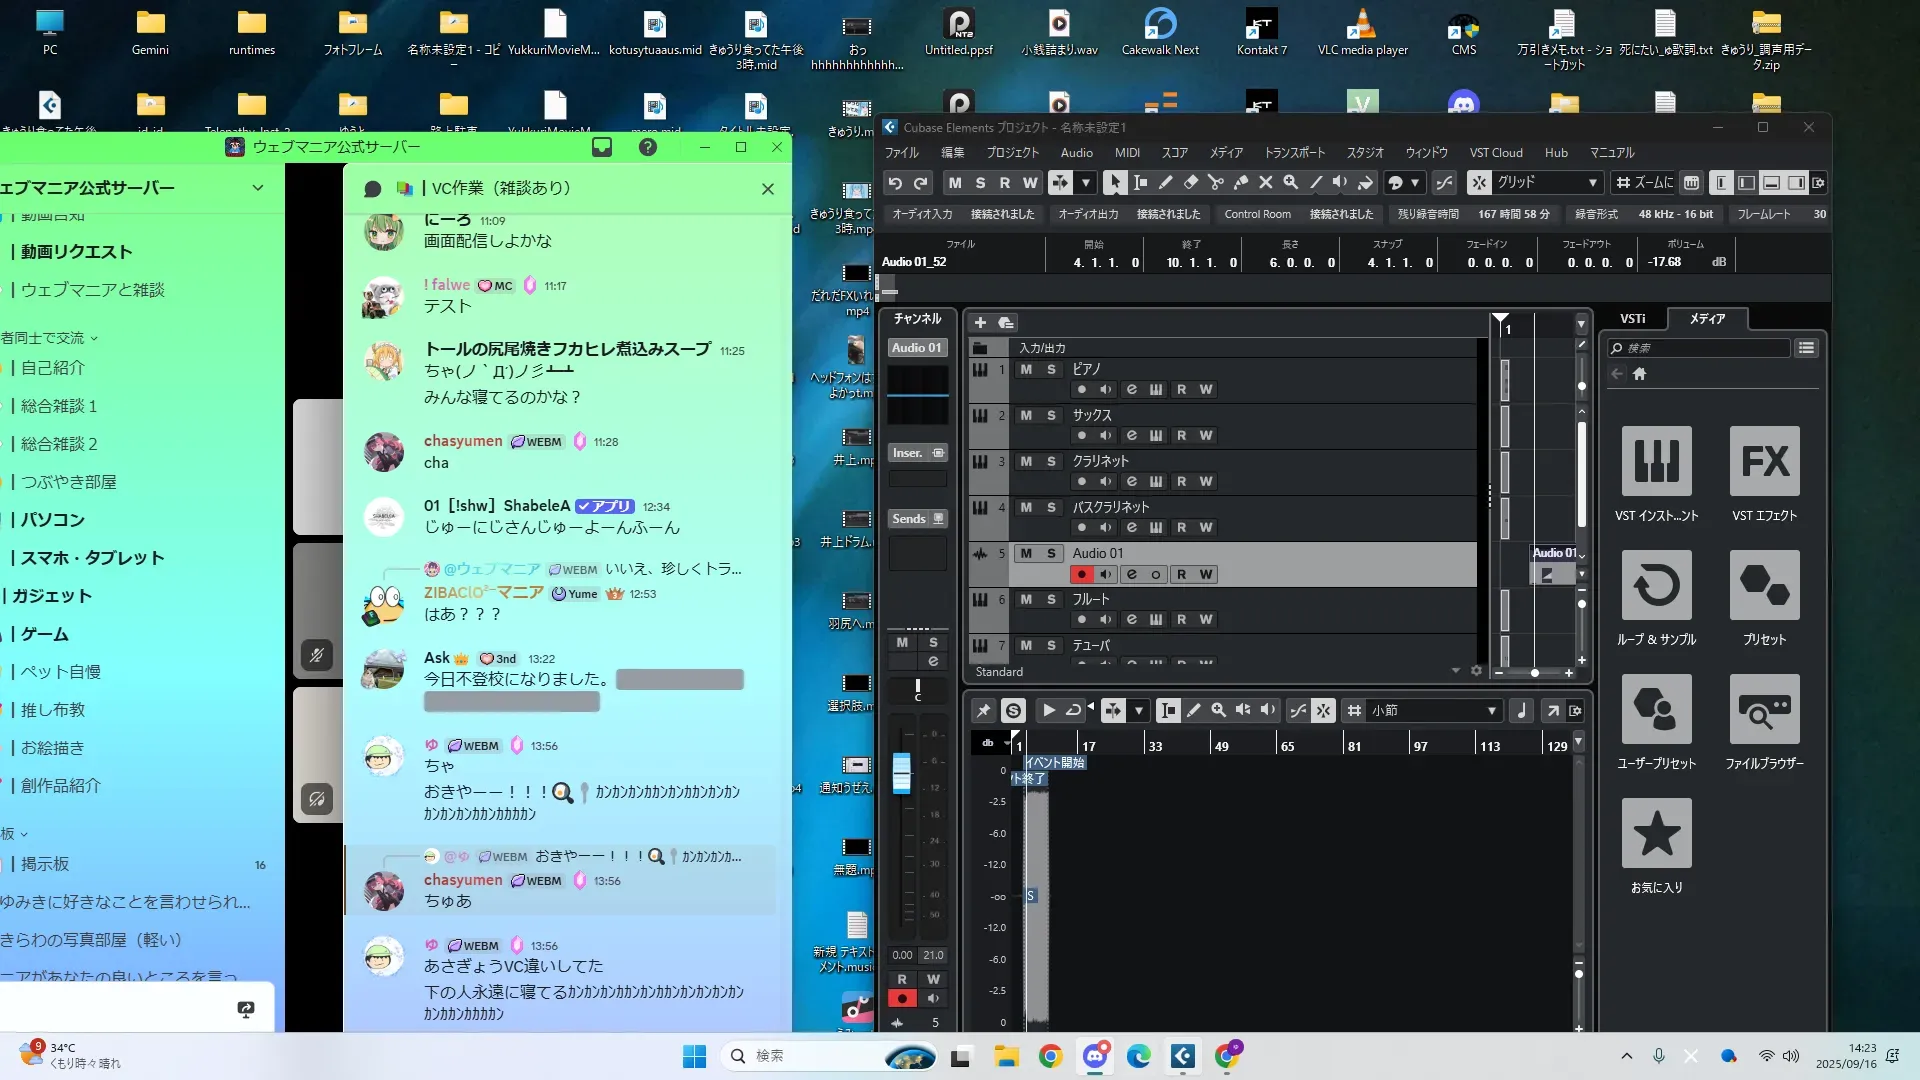
Task: Solo the サックス track
Action: point(1051,416)
